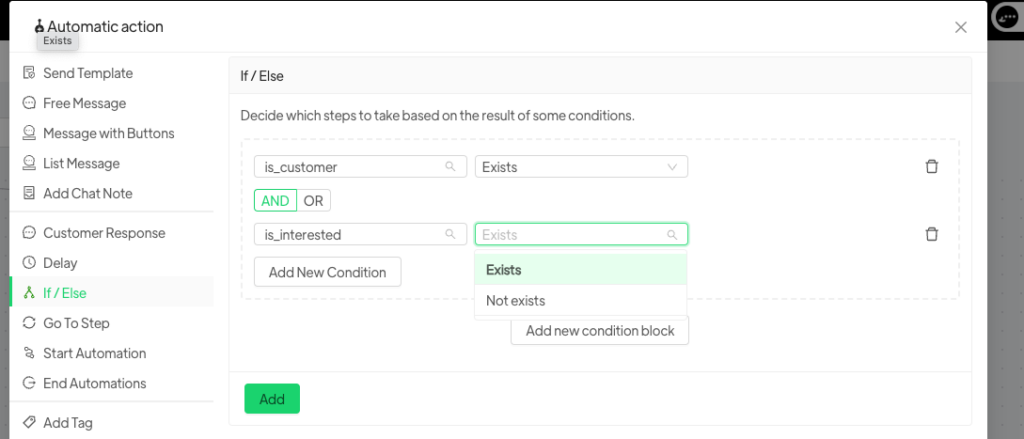Delete the is_customer condition with trash icon
This screenshot has height=439, width=1024.
tap(931, 167)
